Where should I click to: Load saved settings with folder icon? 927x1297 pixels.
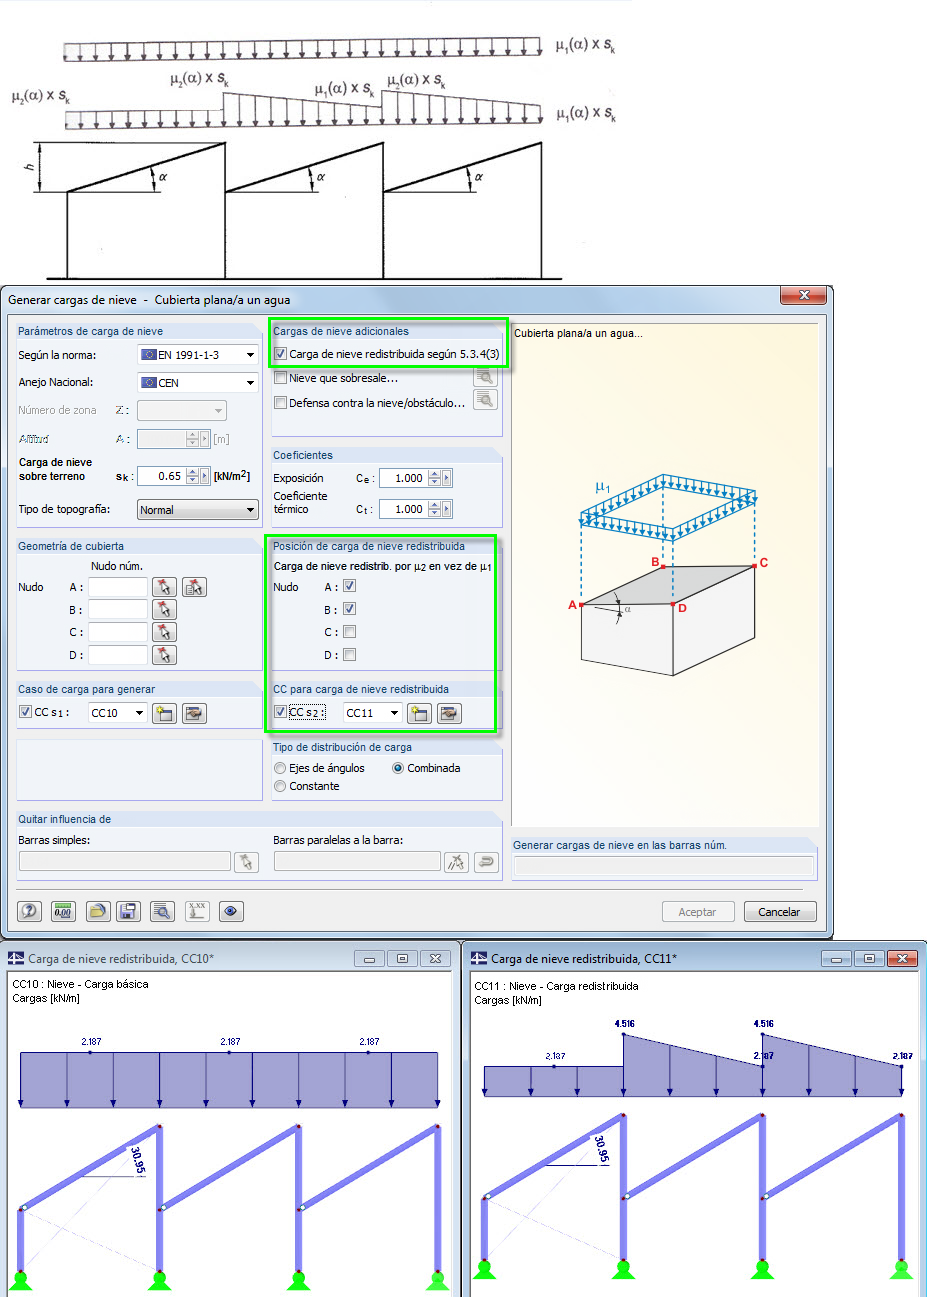pyautogui.click(x=96, y=911)
